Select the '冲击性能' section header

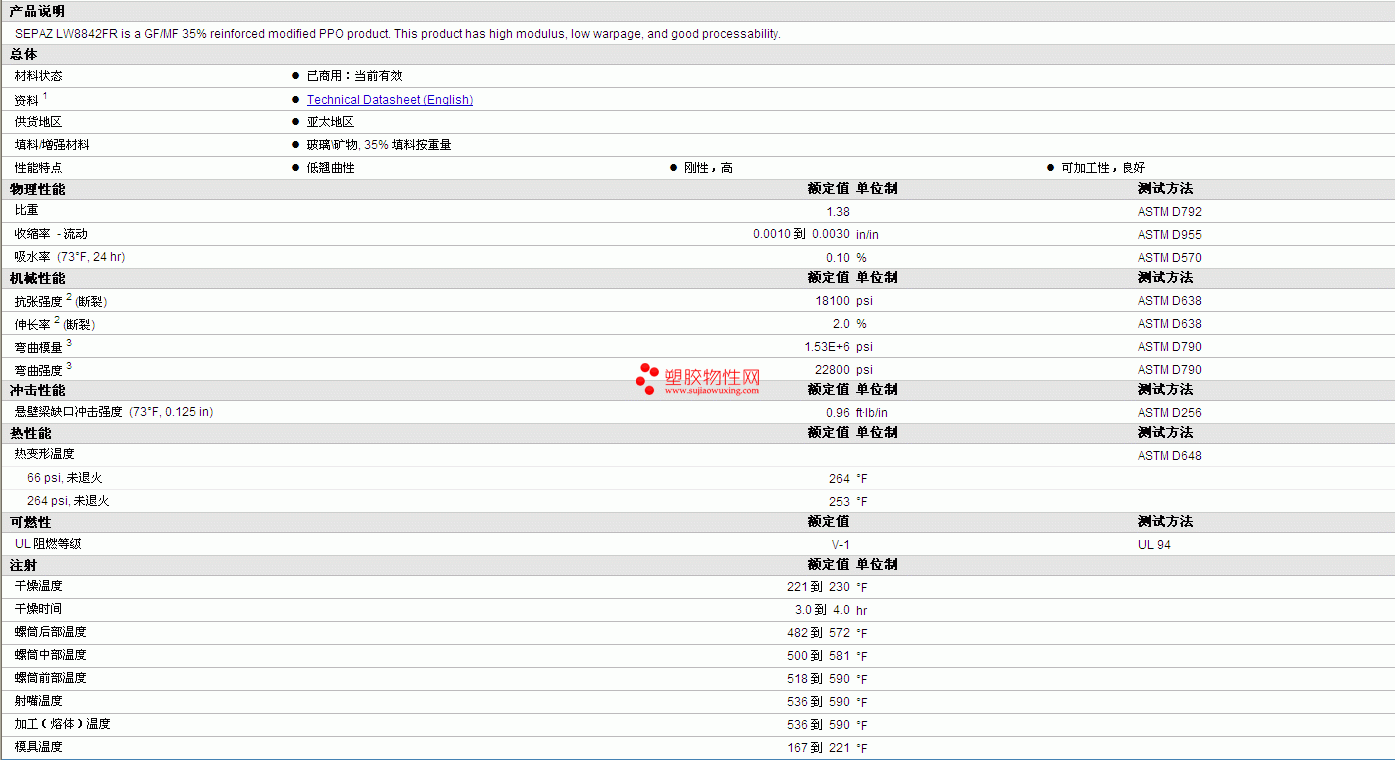click(37, 390)
